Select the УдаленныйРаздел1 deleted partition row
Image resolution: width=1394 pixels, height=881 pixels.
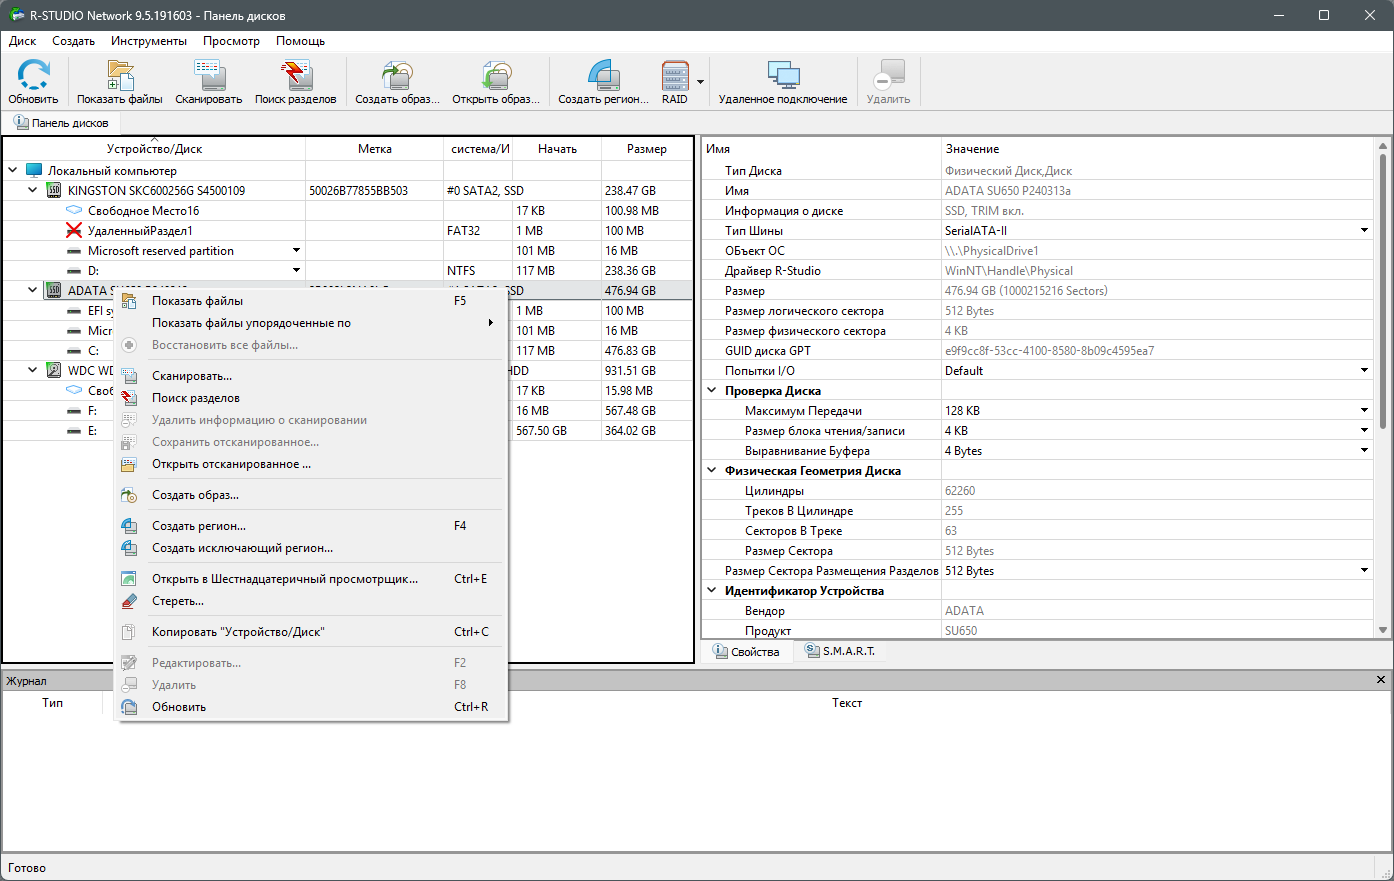tap(347, 231)
